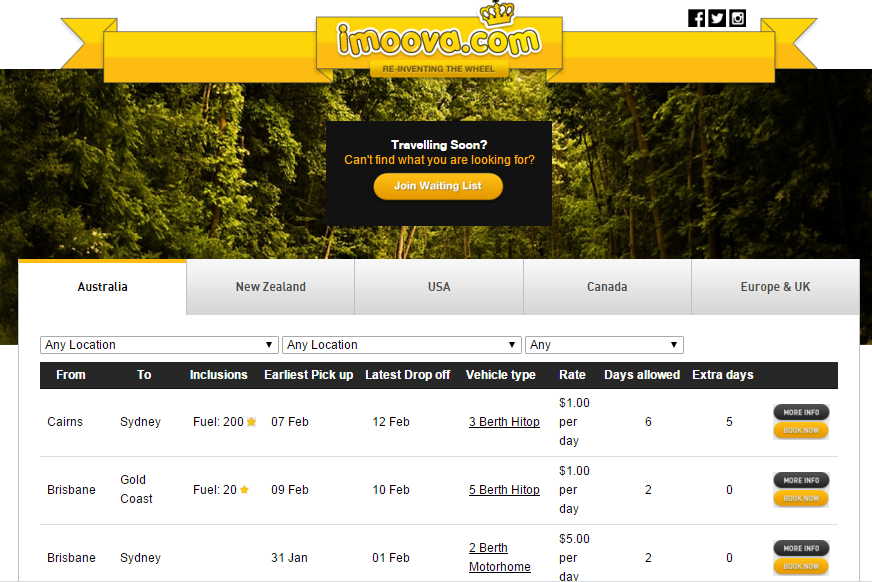Open the Any Location dropdown above Latest Drop off
872x582 pixels.
point(402,345)
